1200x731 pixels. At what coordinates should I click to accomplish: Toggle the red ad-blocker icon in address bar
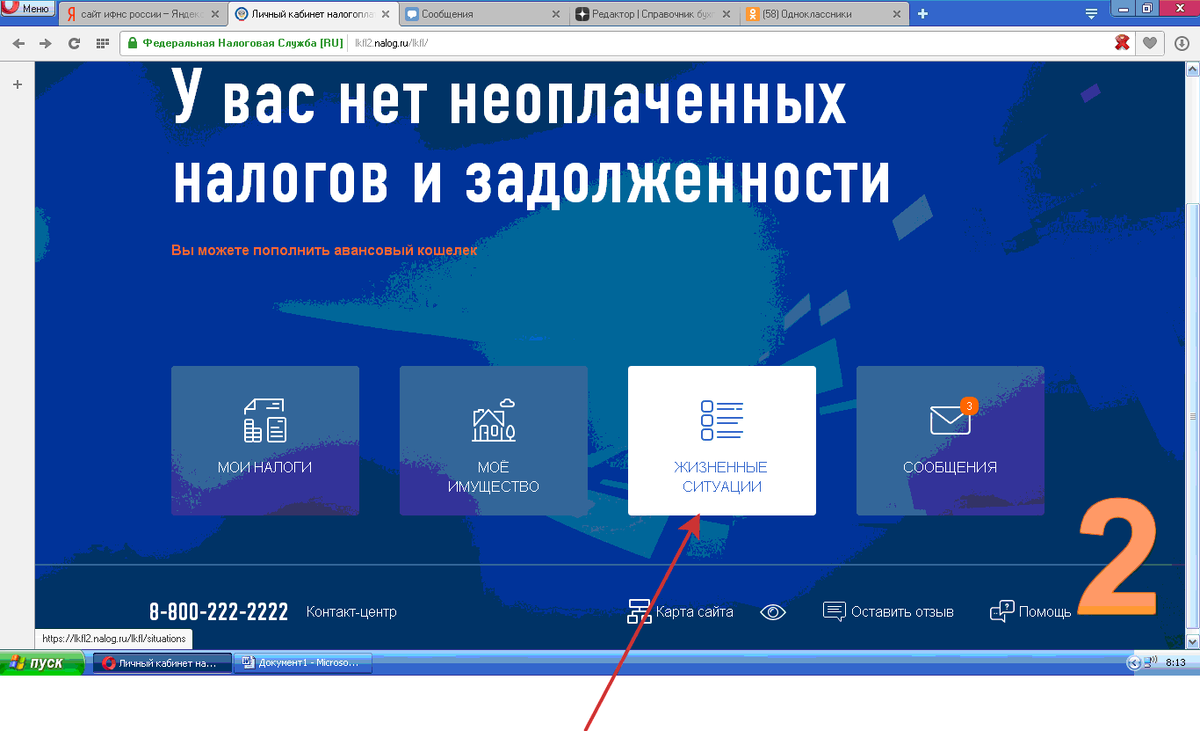[1122, 43]
